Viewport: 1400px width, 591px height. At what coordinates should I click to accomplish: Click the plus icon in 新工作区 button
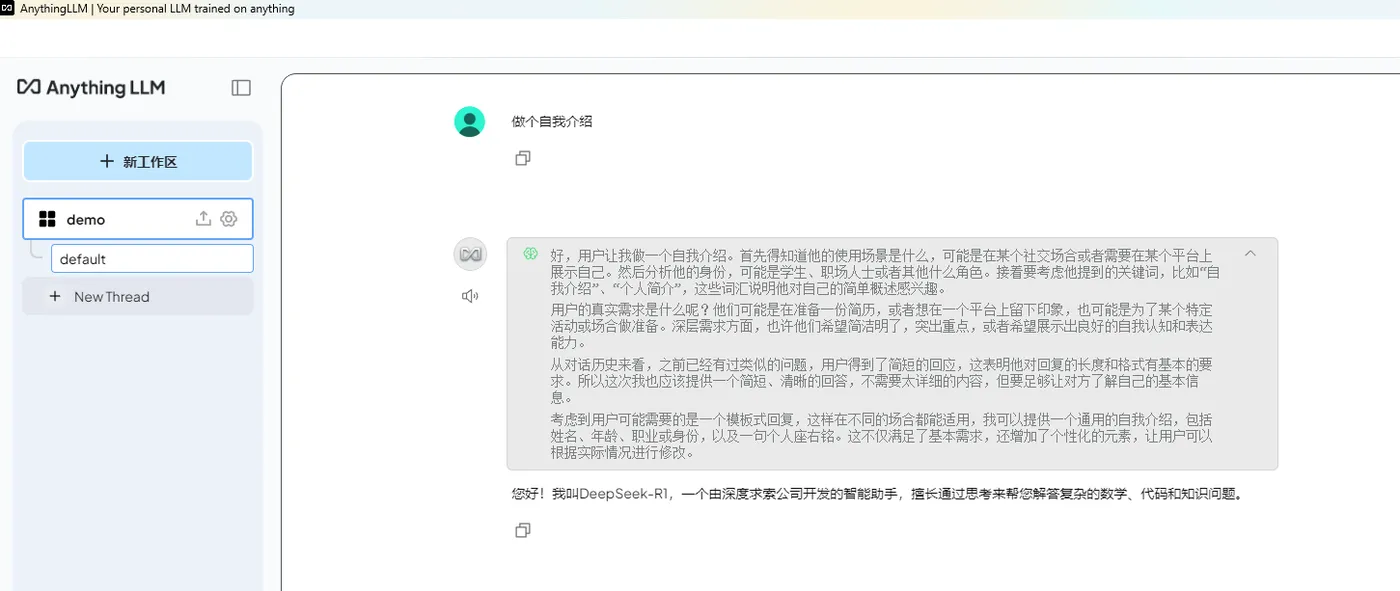coord(107,161)
